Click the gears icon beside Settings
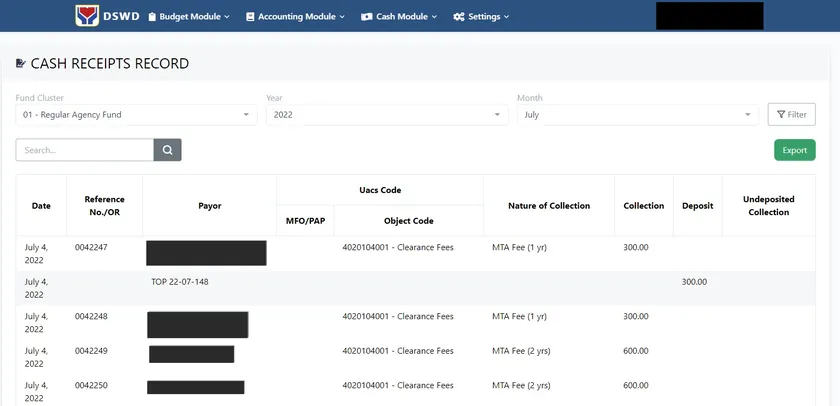The image size is (840, 406). click(459, 17)
